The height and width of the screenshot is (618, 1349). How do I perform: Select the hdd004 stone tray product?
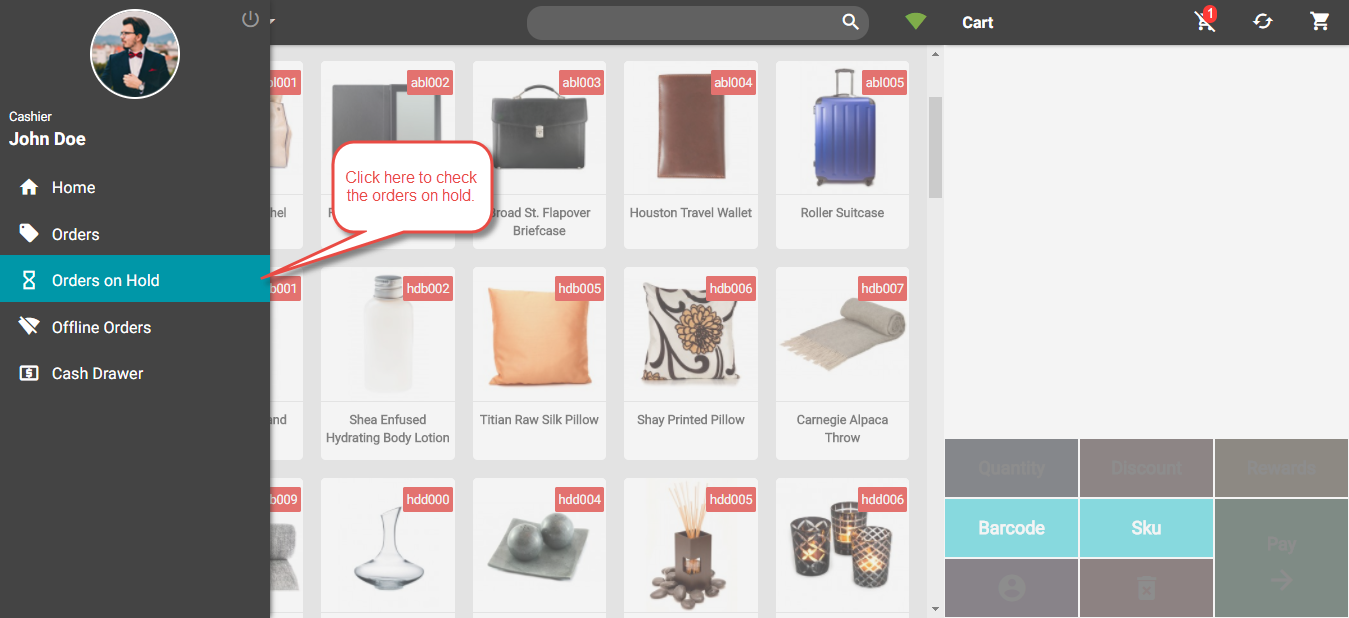[539, 548]
